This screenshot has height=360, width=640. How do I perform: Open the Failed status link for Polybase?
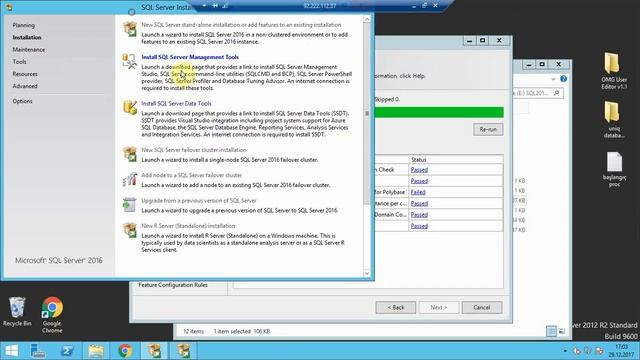pyautogui.click(x=418, y=192)
